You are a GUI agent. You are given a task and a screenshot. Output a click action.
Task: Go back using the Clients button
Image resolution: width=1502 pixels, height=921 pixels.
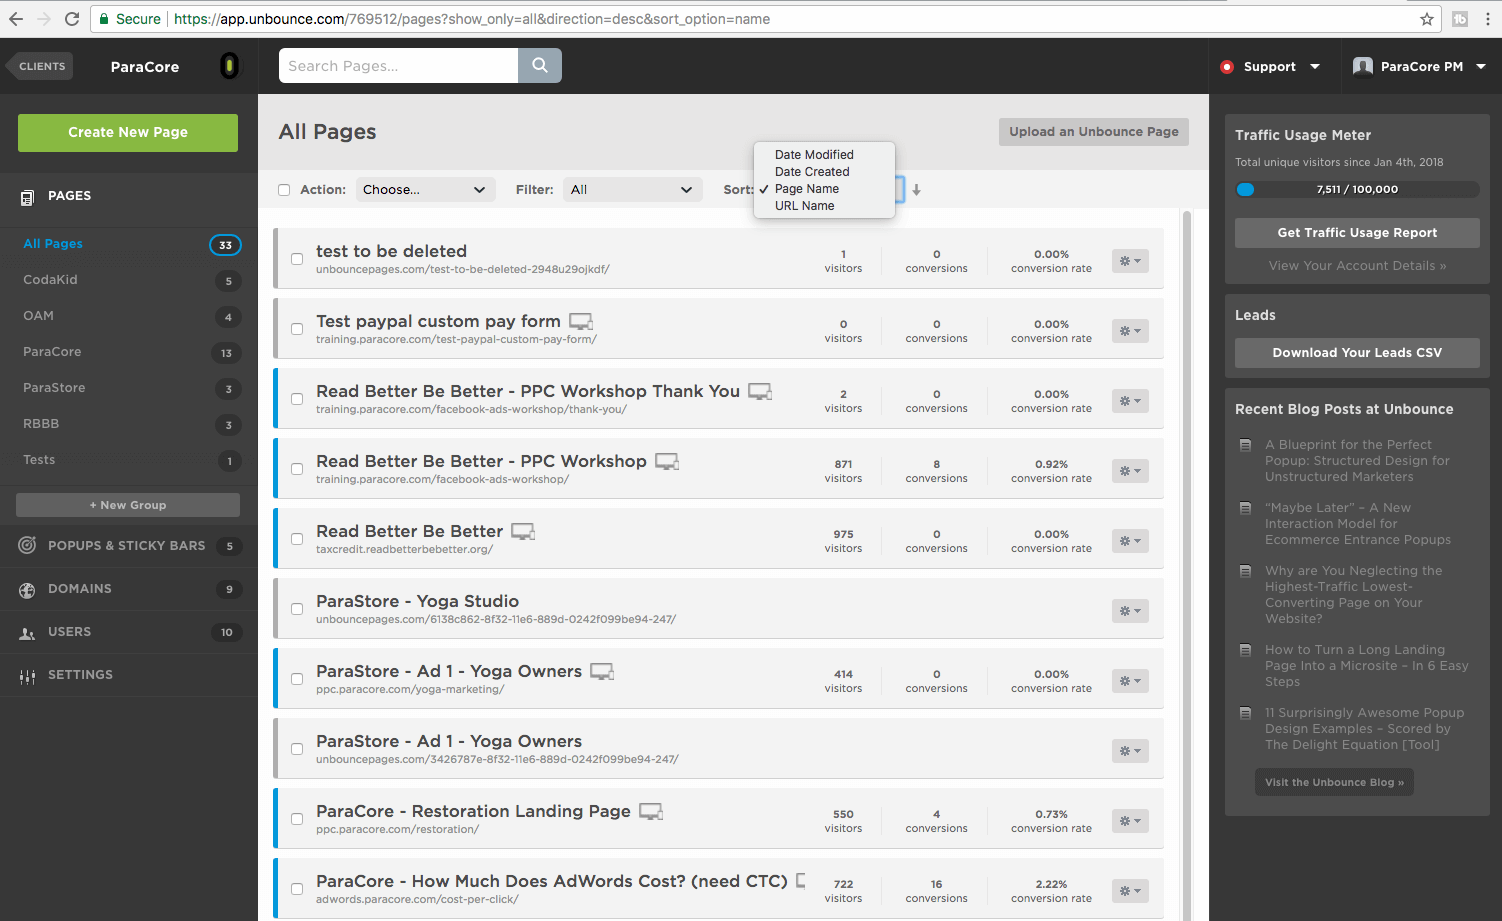pyautogui.click(x=40, y=66)
